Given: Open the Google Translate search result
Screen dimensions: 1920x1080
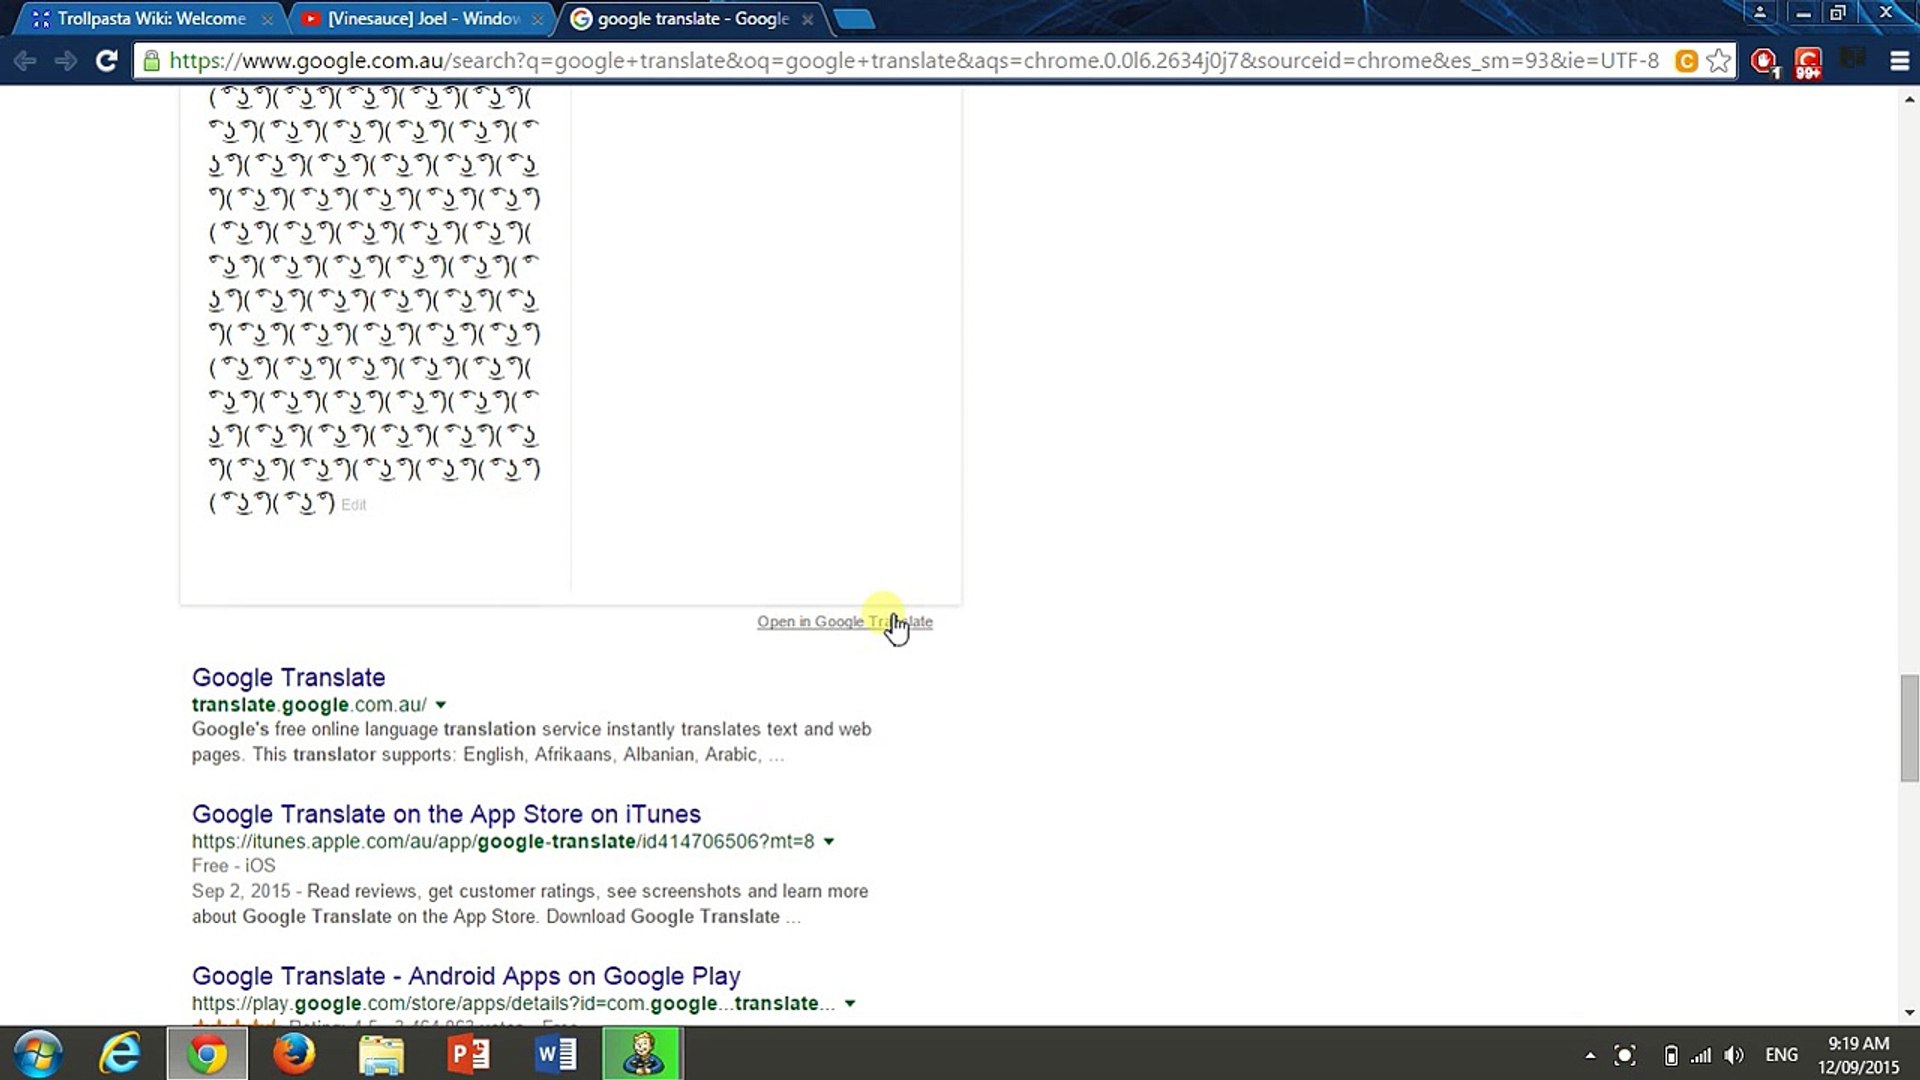Looking at the screenshot, I should tap(288, 677).
